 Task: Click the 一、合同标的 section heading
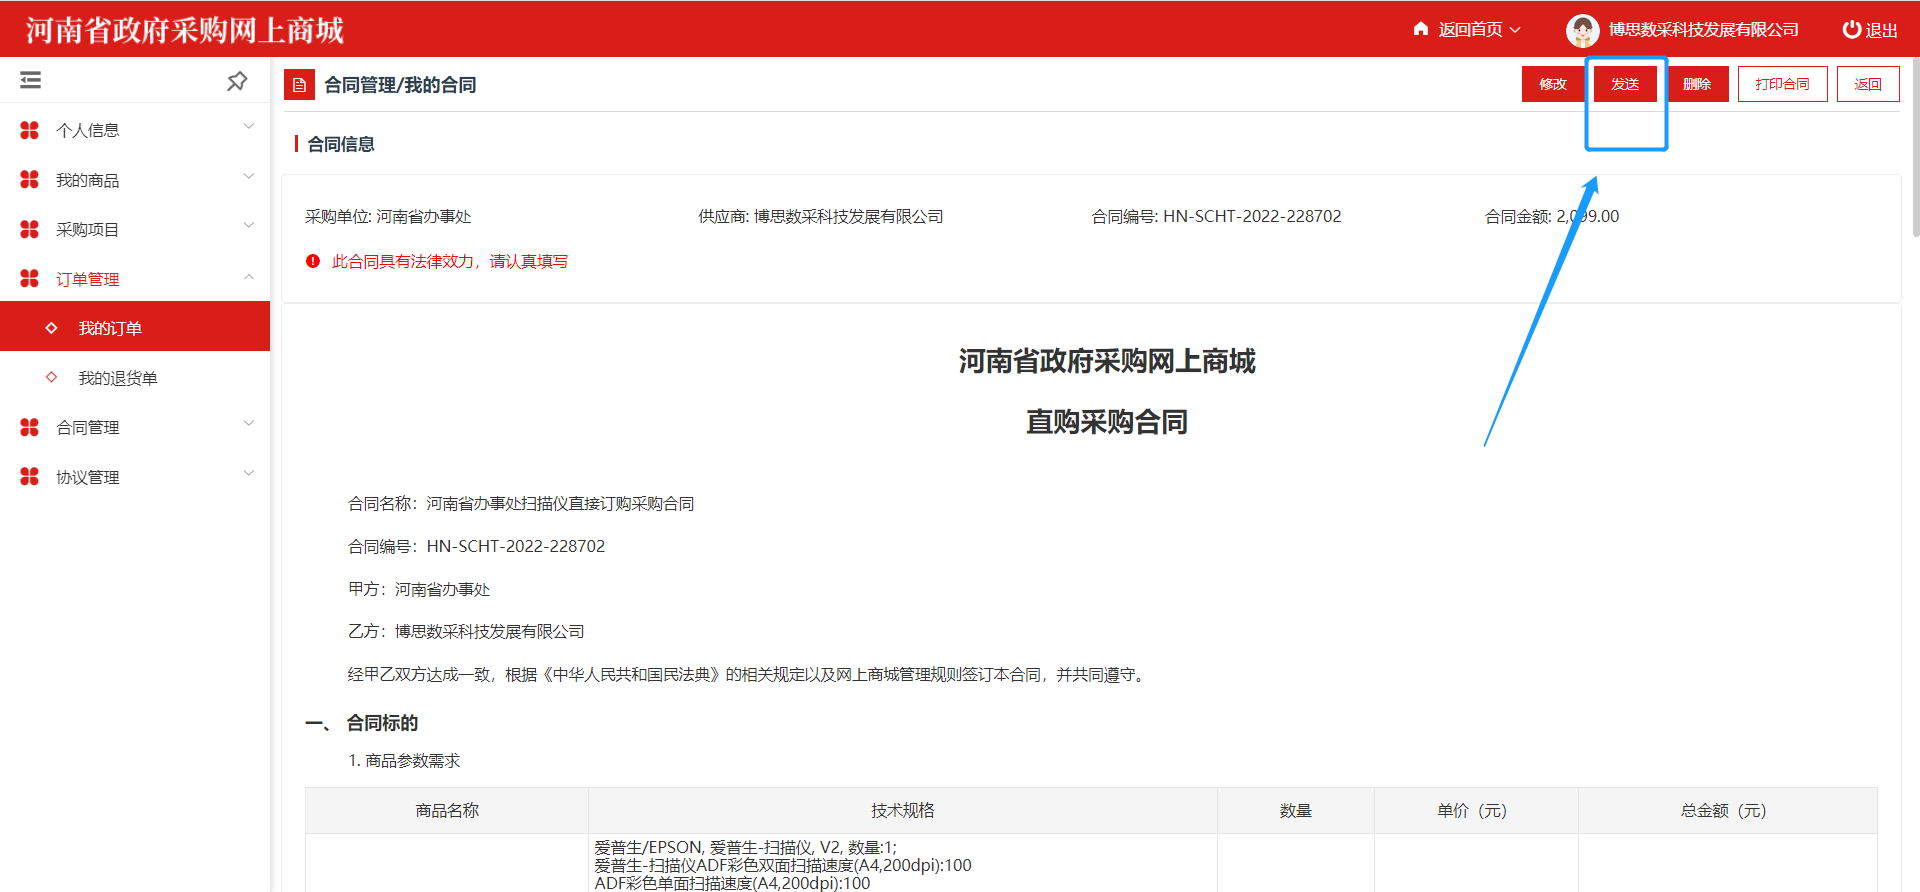pyautogui.click(x=362, y=722)
